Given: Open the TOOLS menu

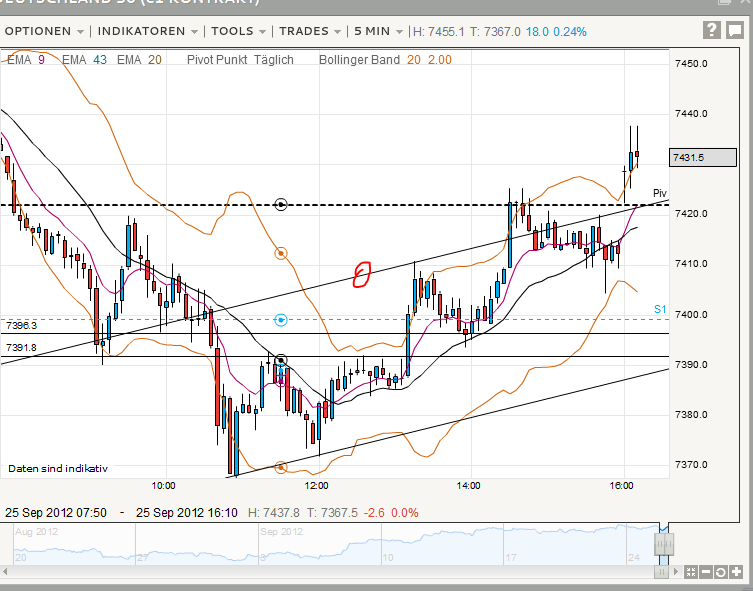Looking at the screenshot, I should pyautogui.click(x=239, y=31).
